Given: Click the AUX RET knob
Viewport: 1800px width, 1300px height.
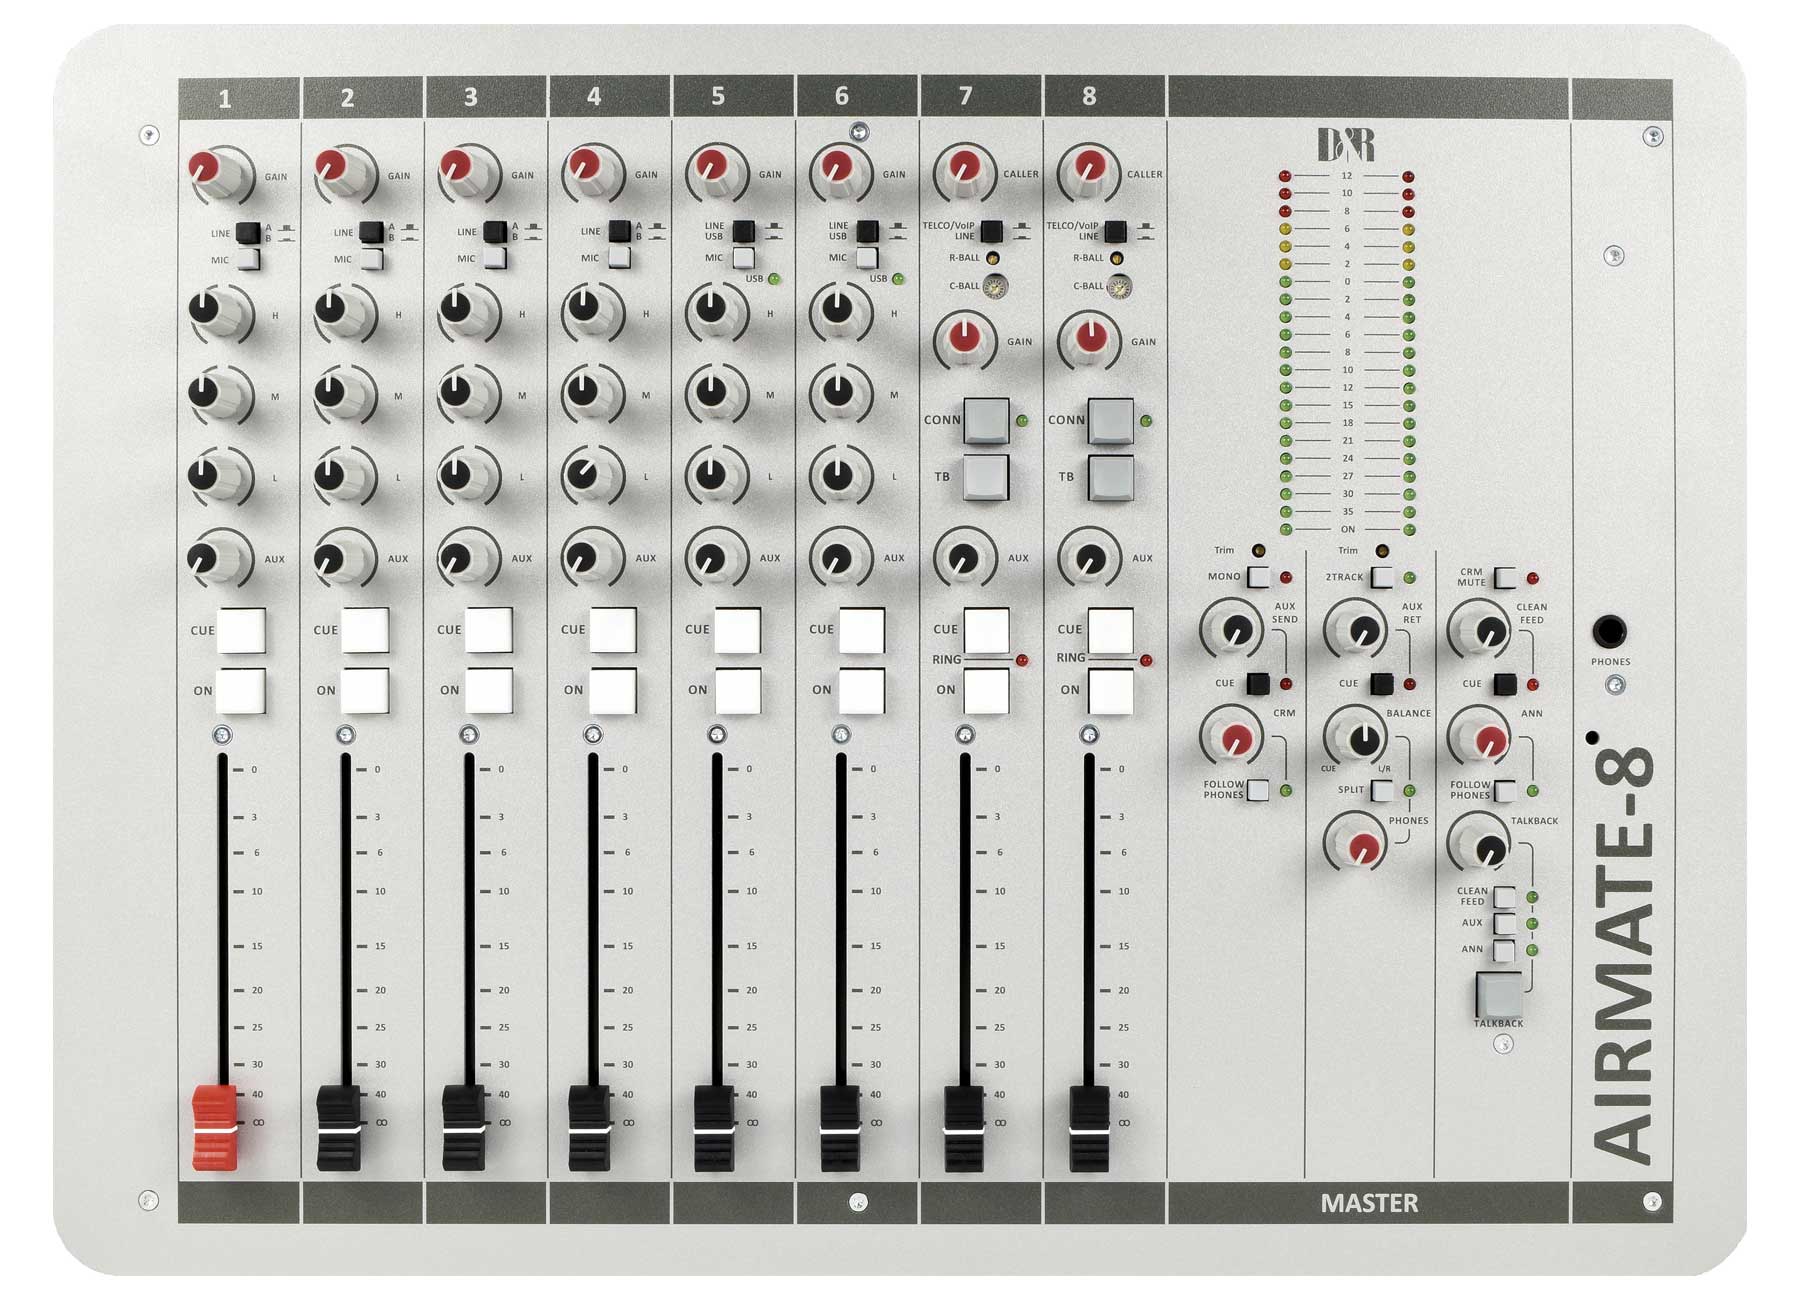Looking at the screenshot, I should point(1357,628).
